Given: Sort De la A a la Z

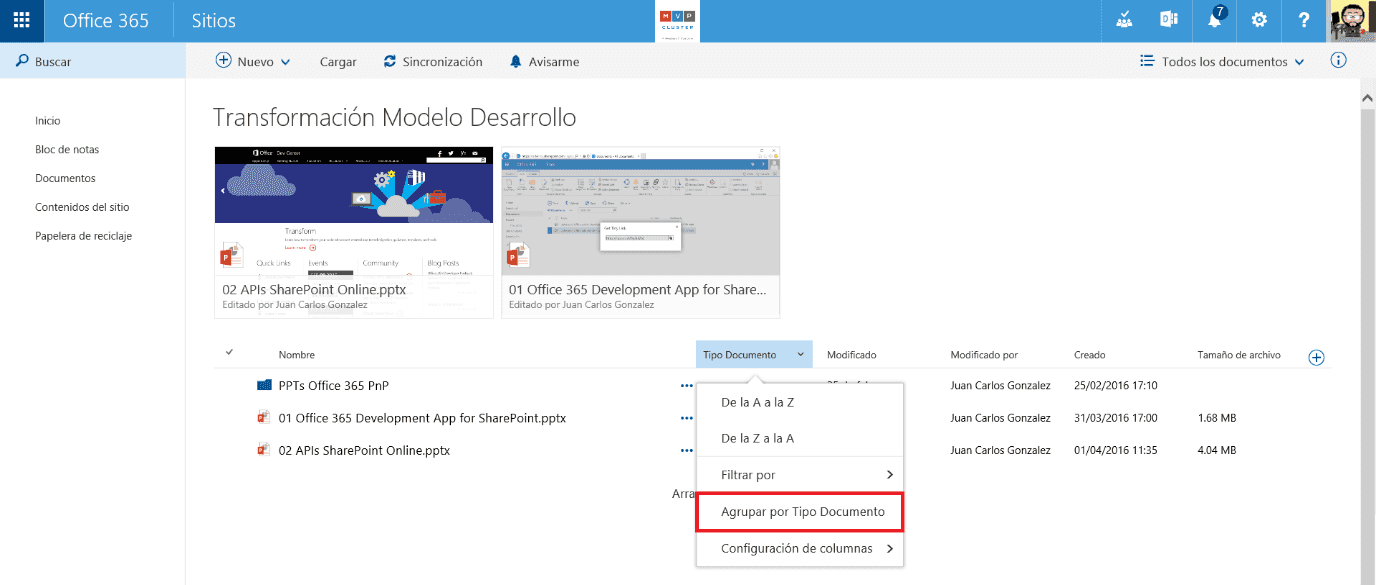Looking at the screenshot, I should pos(800,402).
